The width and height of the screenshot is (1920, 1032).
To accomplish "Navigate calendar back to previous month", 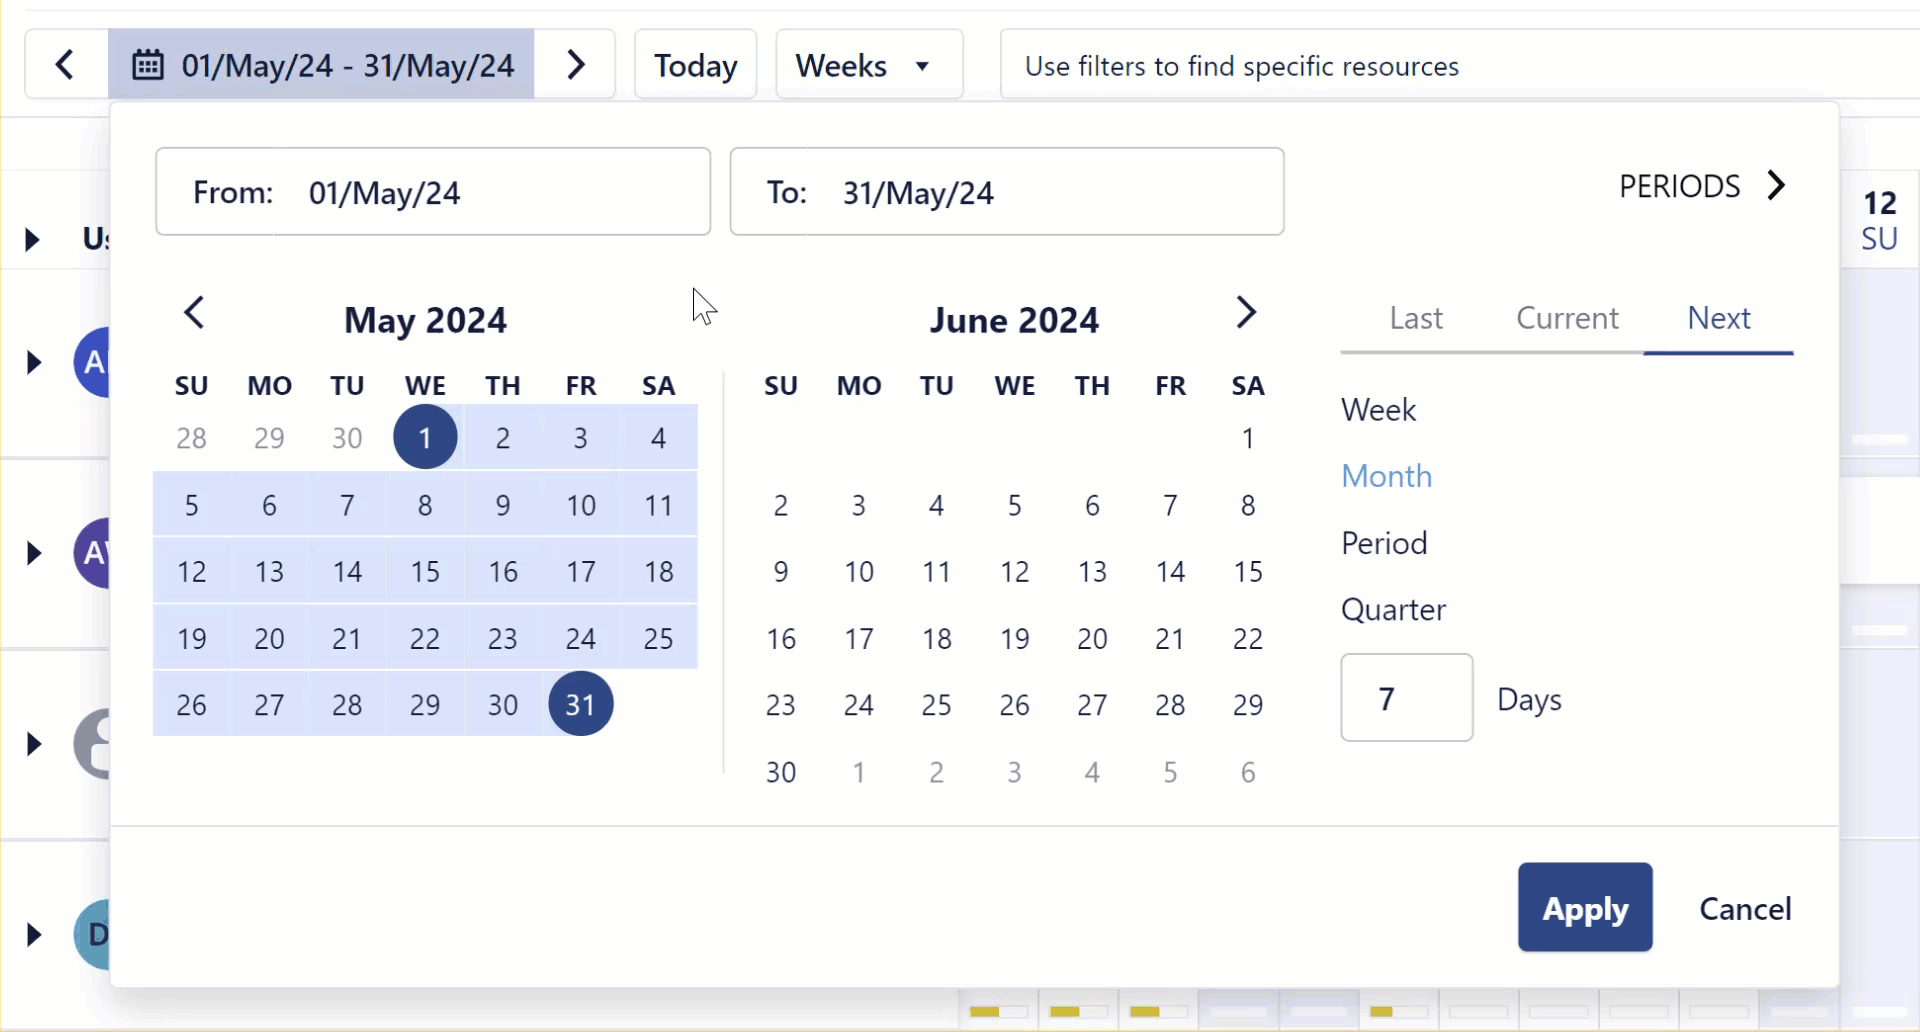I will click(194, 312).
